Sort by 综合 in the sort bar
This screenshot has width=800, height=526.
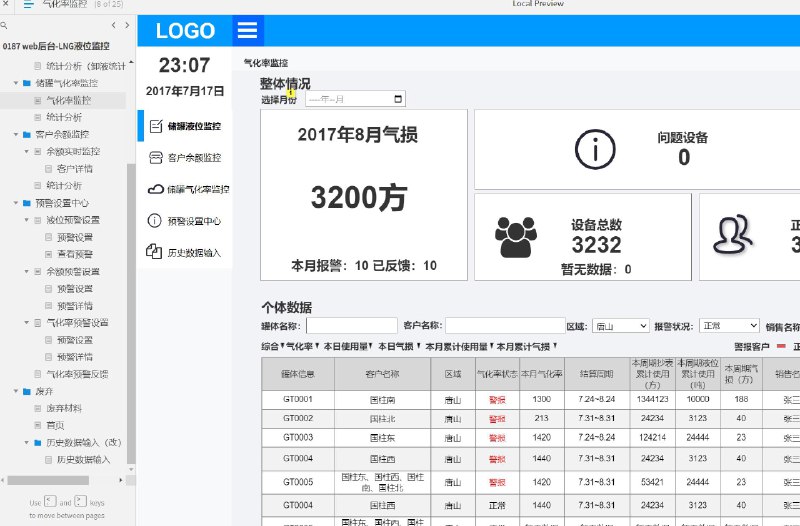(x=272, y=347)
